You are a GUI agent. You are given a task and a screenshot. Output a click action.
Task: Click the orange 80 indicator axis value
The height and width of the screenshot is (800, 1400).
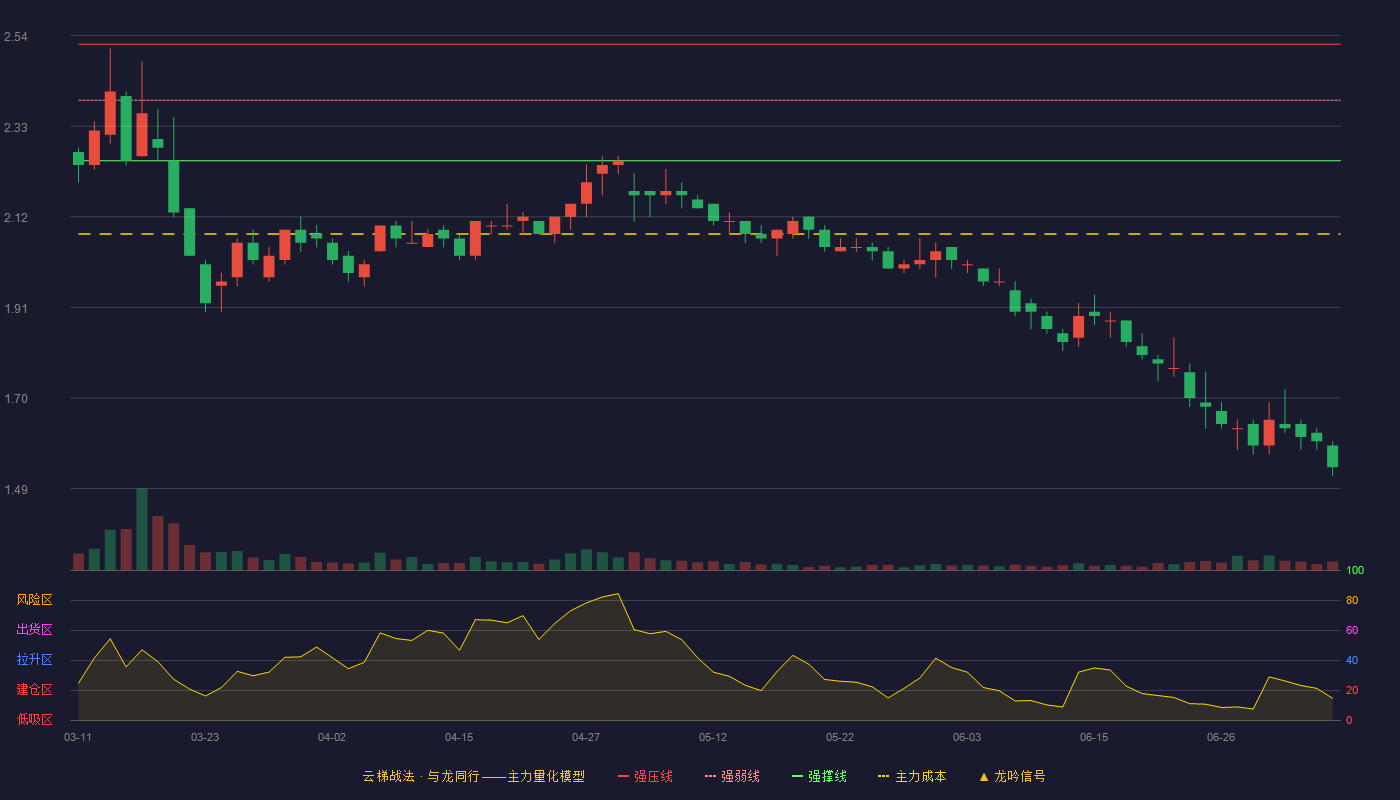tap(1352, 600)
